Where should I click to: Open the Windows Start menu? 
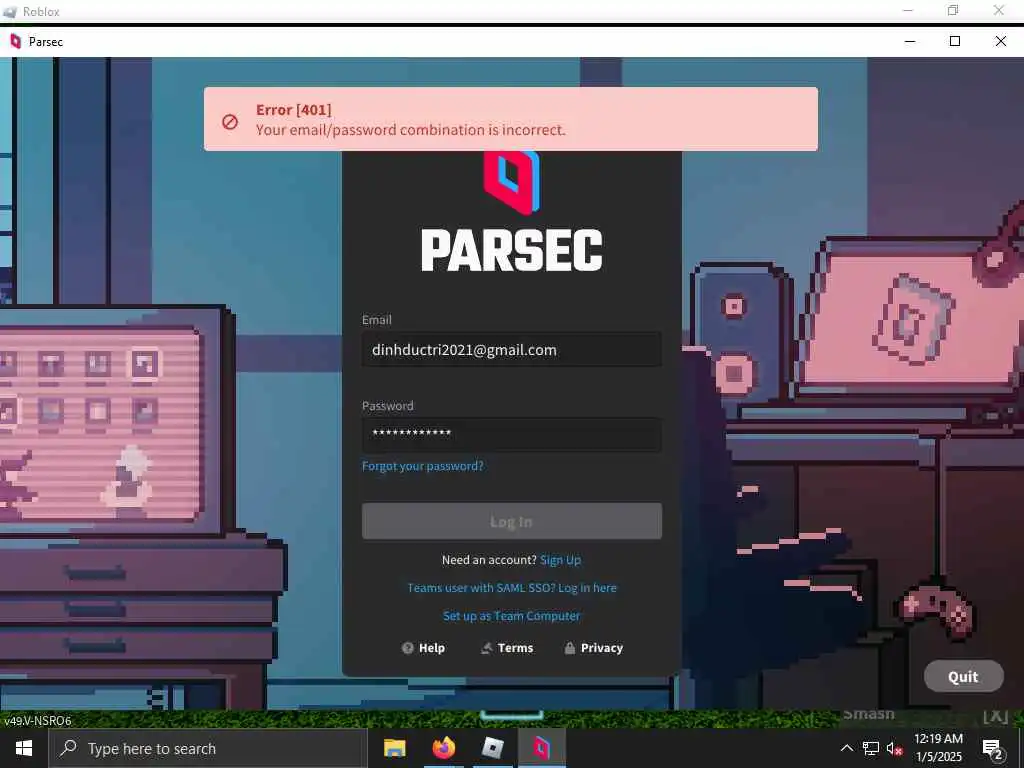pos(24,748)
